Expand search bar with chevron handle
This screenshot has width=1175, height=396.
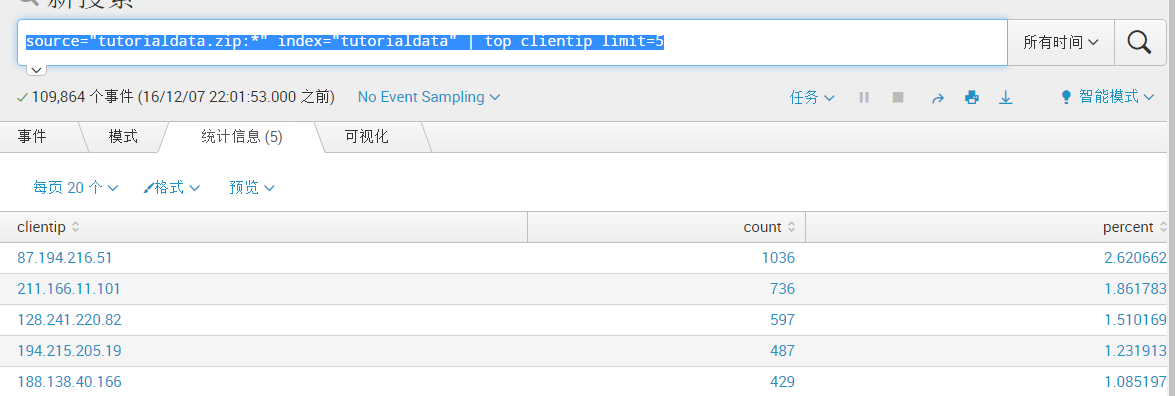(x=37, y=70)
